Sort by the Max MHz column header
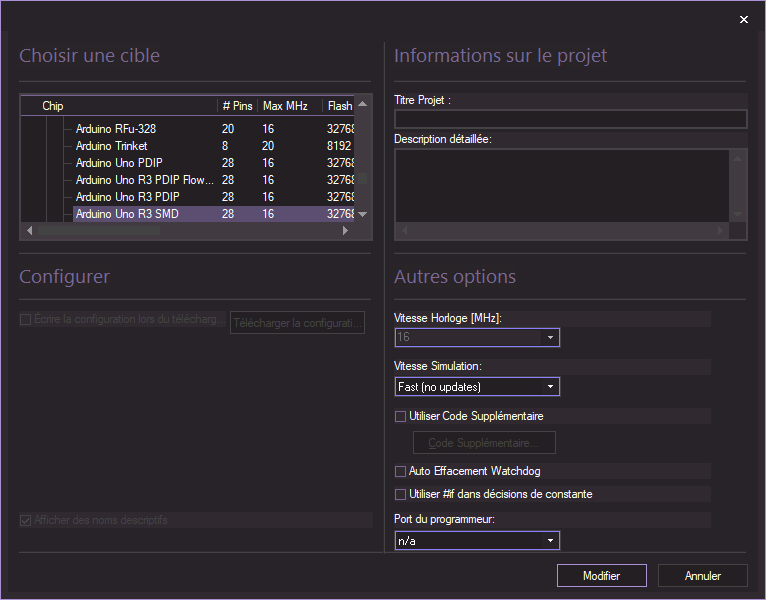The image size is (766, 600). click(290, 106)
